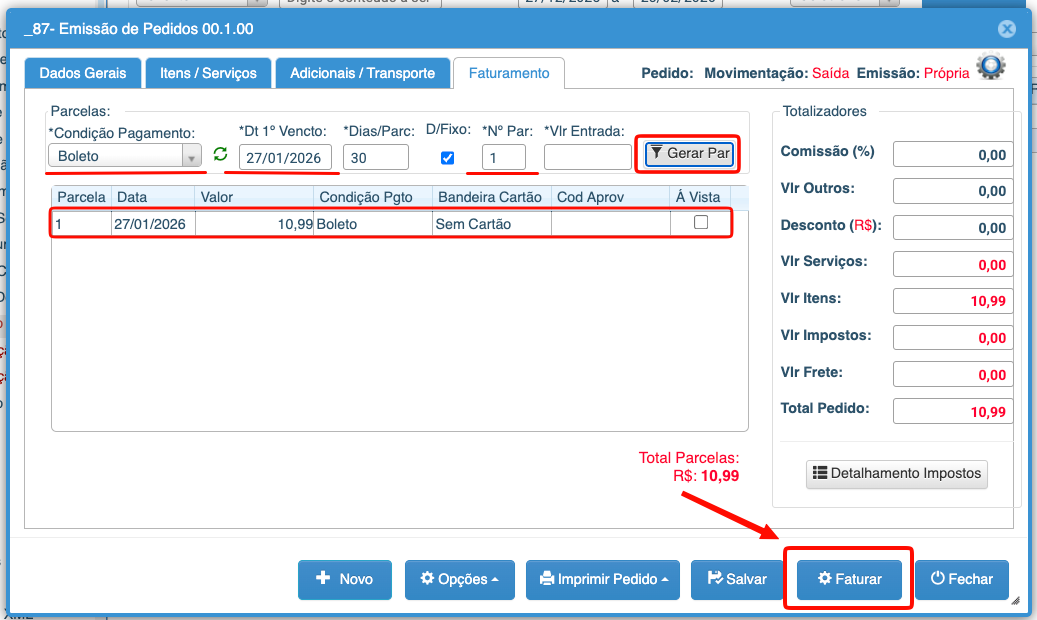Check À Vista box for parcela 1
Viewport: 1037px width, 620px height.
tap(701, 223)
